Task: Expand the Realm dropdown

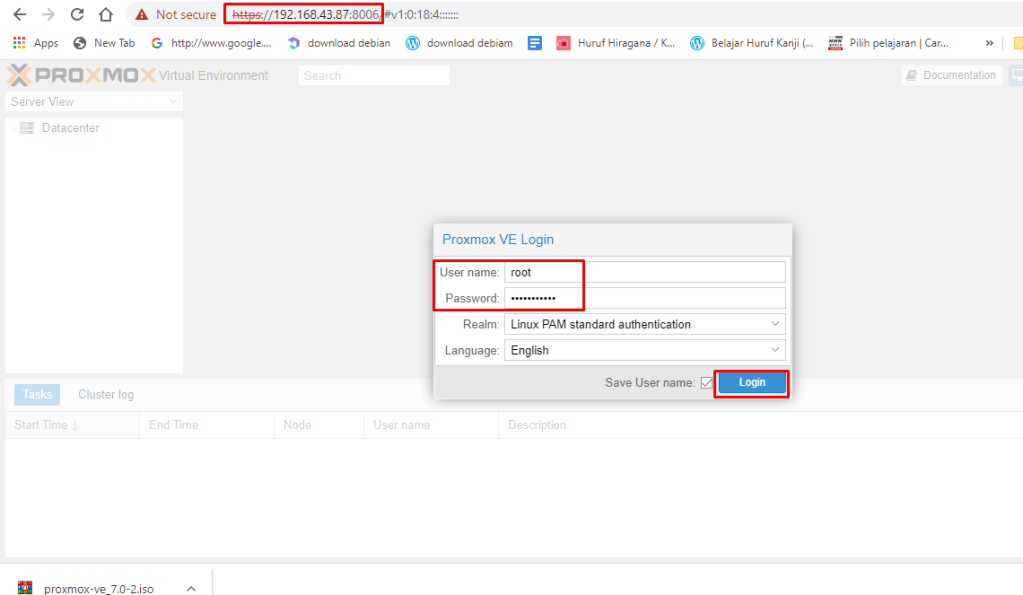Action: (775, 324)
